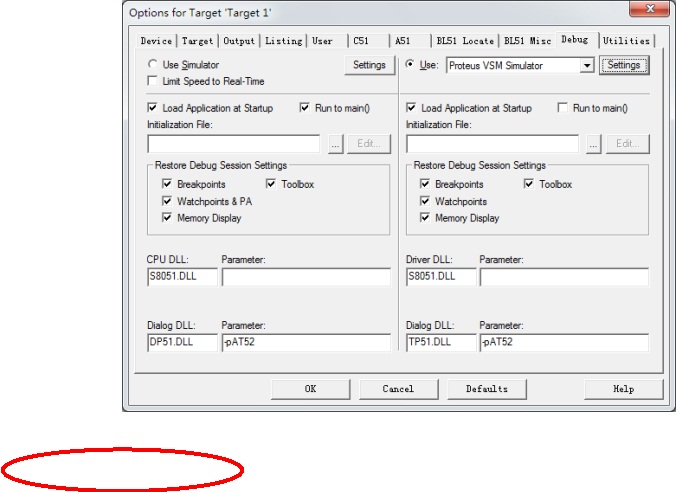Open Settings for Use Simulator
Image resolution: width=676 pixels, height=492 pixels.
369,65
